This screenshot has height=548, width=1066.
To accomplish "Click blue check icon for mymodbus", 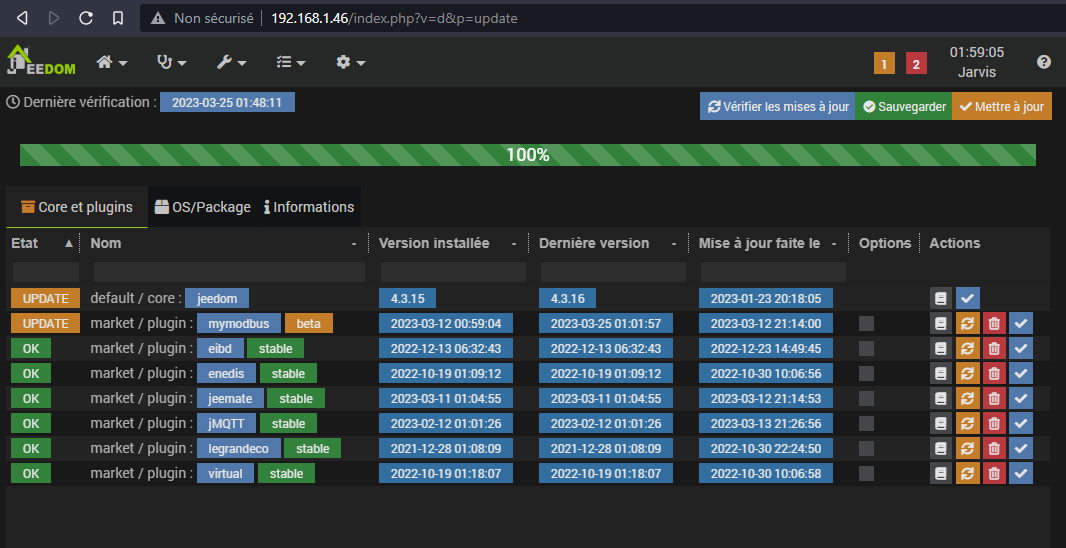I will (1020, 323).
